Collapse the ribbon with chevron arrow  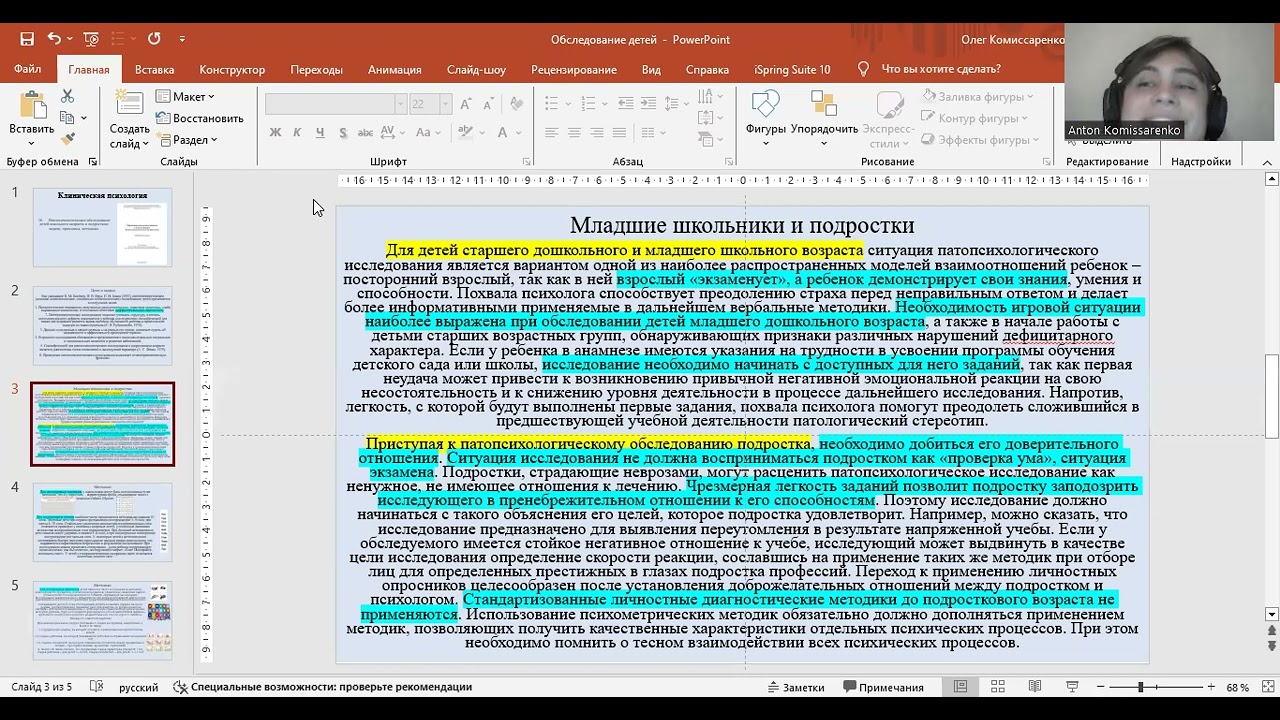1267,162
